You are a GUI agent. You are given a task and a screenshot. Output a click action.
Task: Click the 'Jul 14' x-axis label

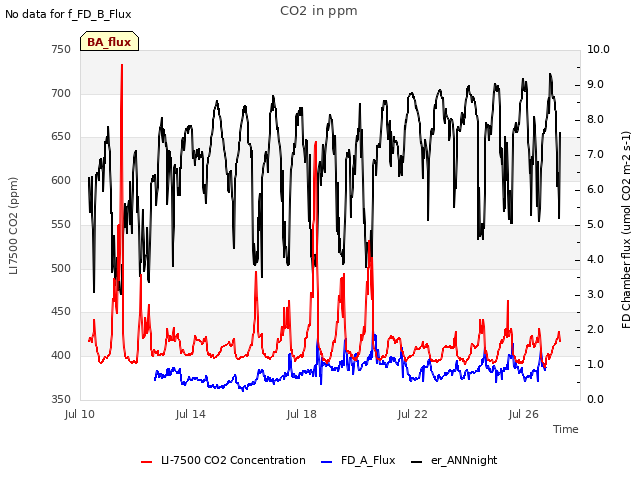point(191,414)
